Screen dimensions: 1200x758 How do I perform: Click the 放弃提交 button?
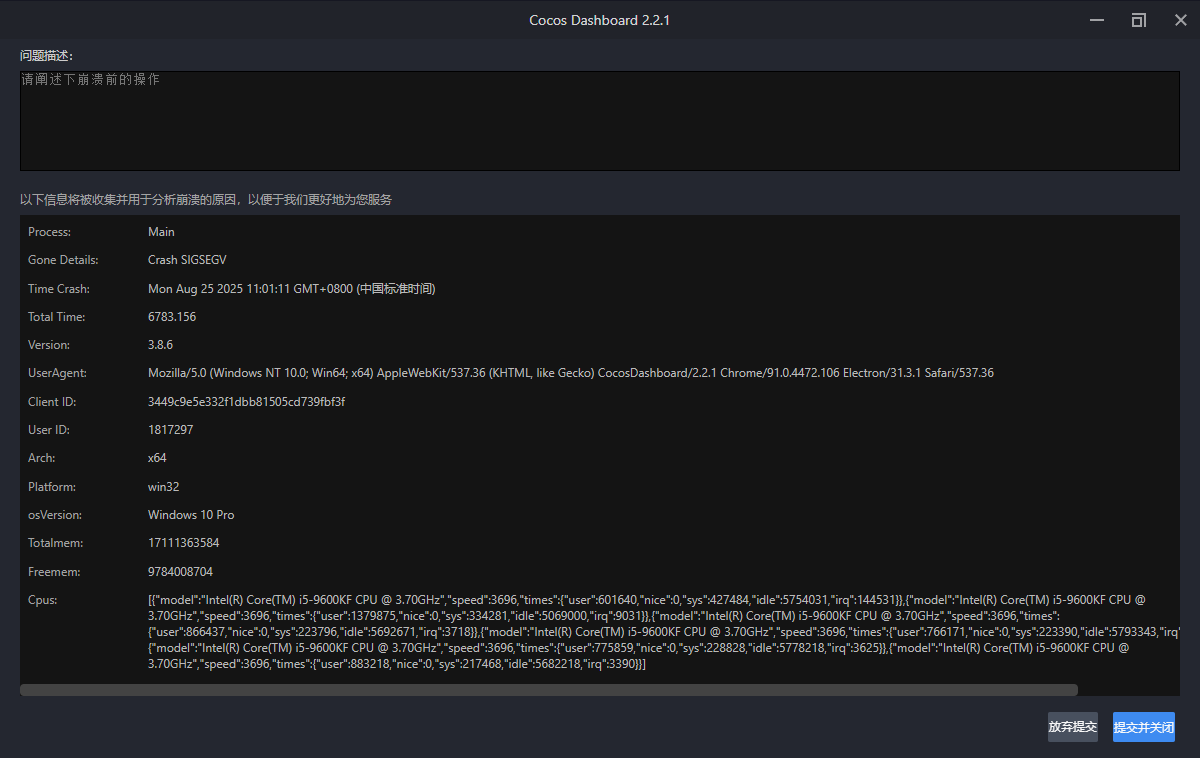point(1073,727)
